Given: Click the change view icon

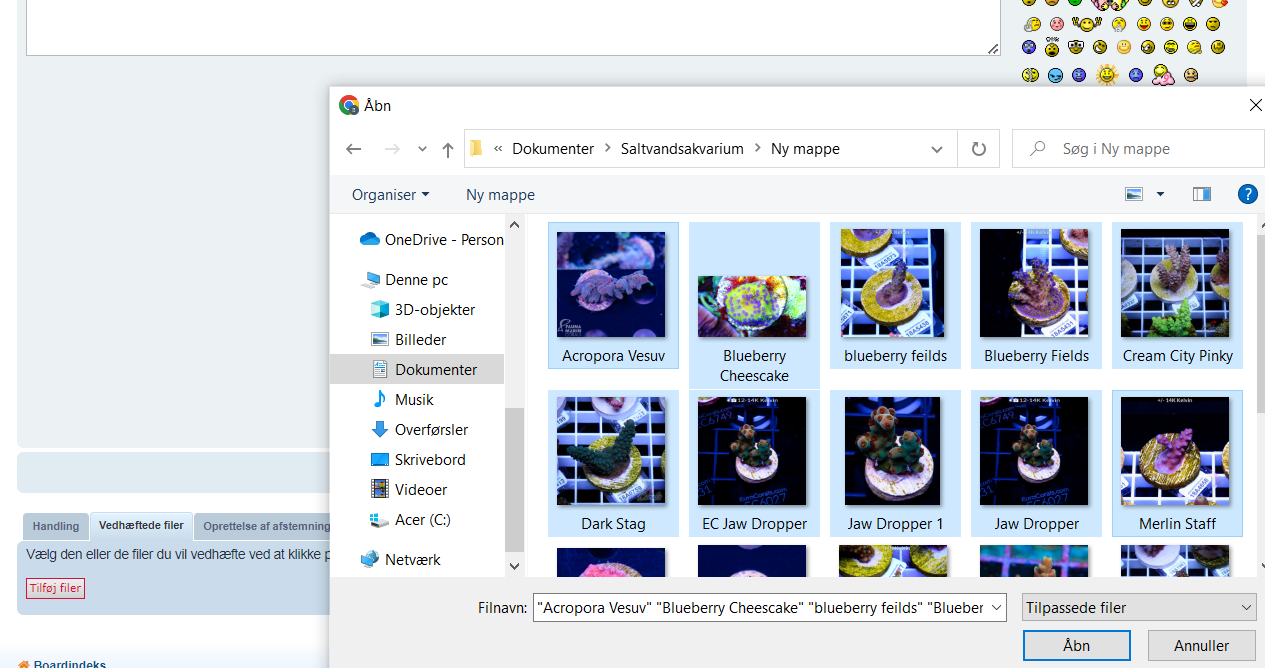Looking at the screenshot, I should click(1134, 194).
